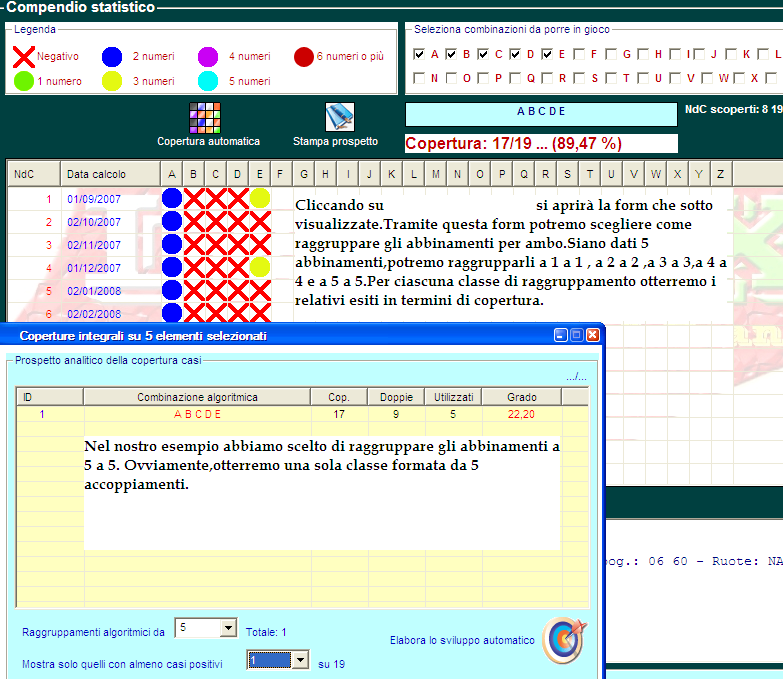The image size is (783, 679).
Task: Click red X in row 02/10/2007 column E
Action: click(x=260, y=221)
